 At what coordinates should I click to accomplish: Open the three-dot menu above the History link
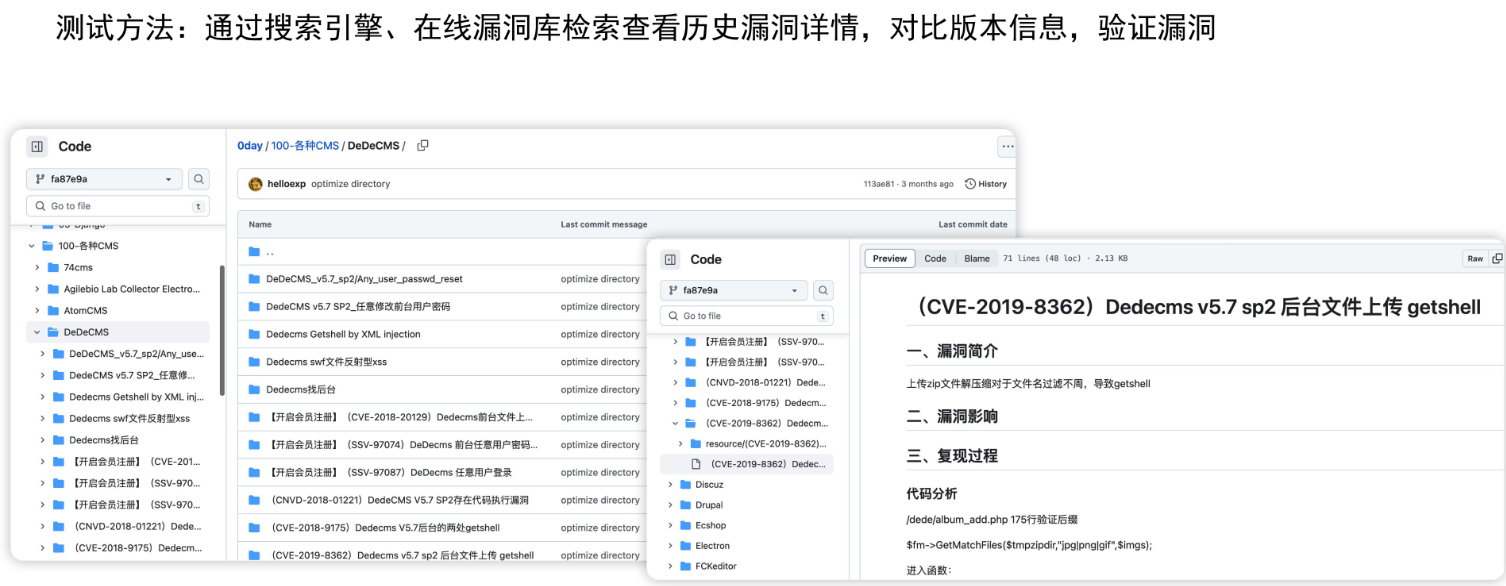pyautogui.click(x=1006, y=147)
